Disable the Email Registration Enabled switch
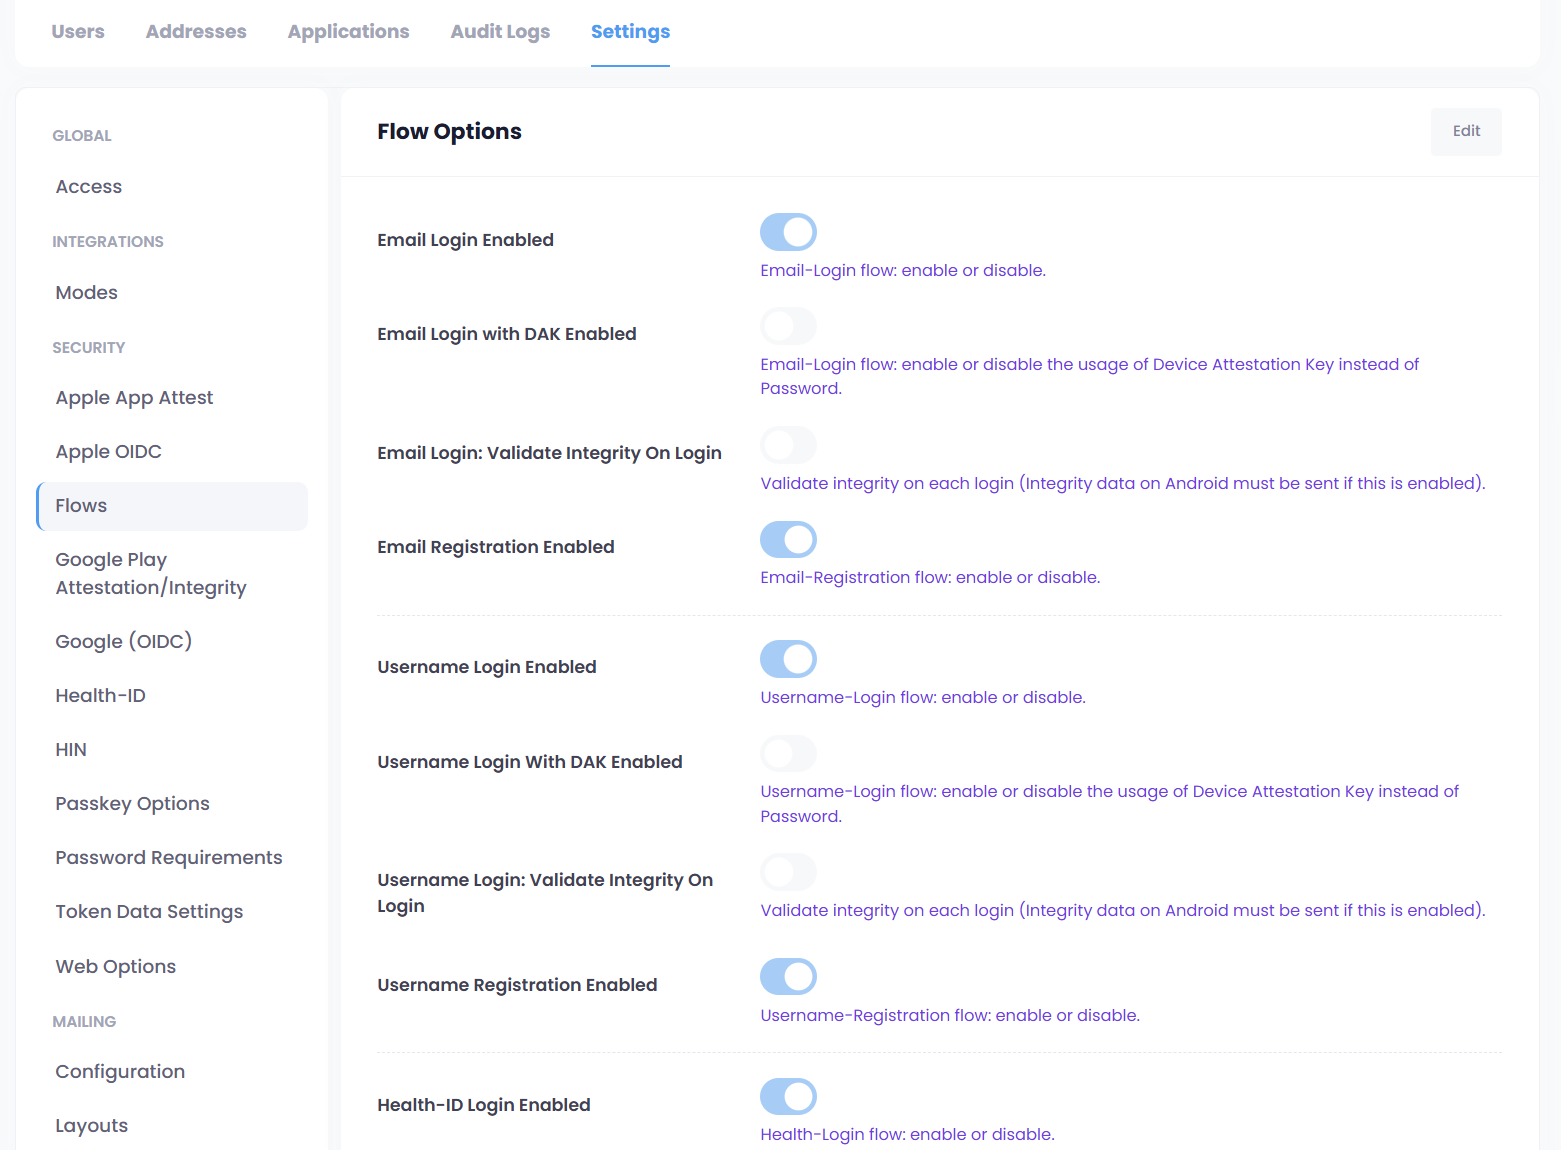 click(x=788, y=539)
